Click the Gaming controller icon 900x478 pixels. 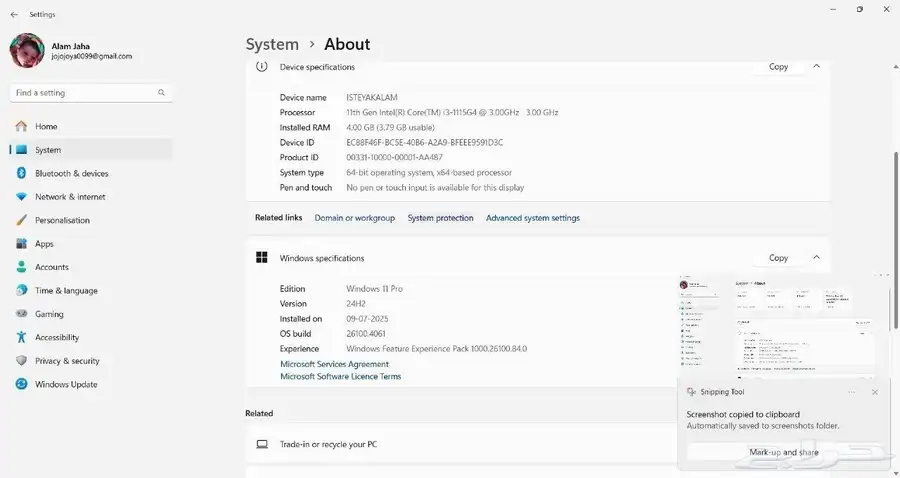tap(21, 314)
